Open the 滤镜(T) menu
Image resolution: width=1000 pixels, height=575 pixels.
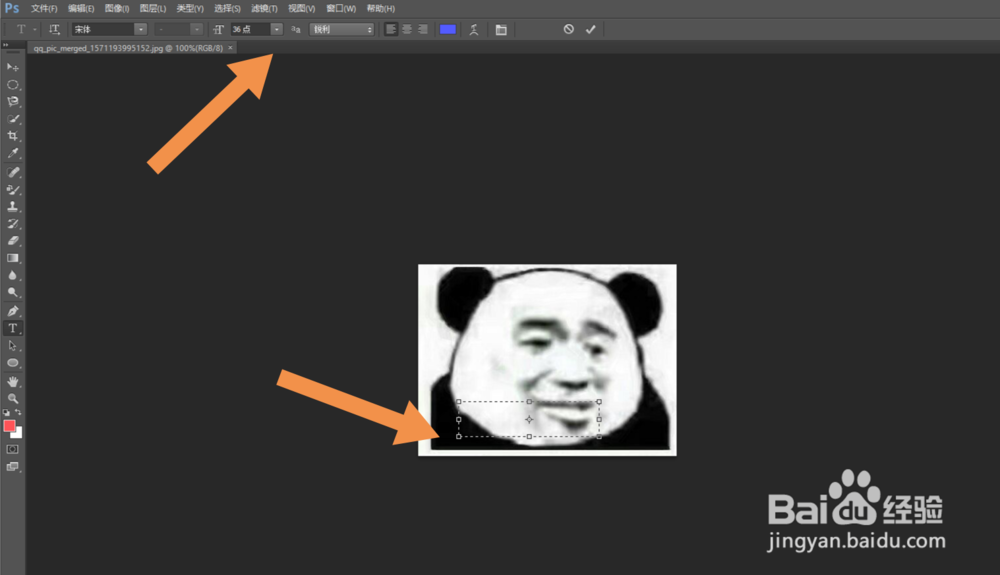264,8
